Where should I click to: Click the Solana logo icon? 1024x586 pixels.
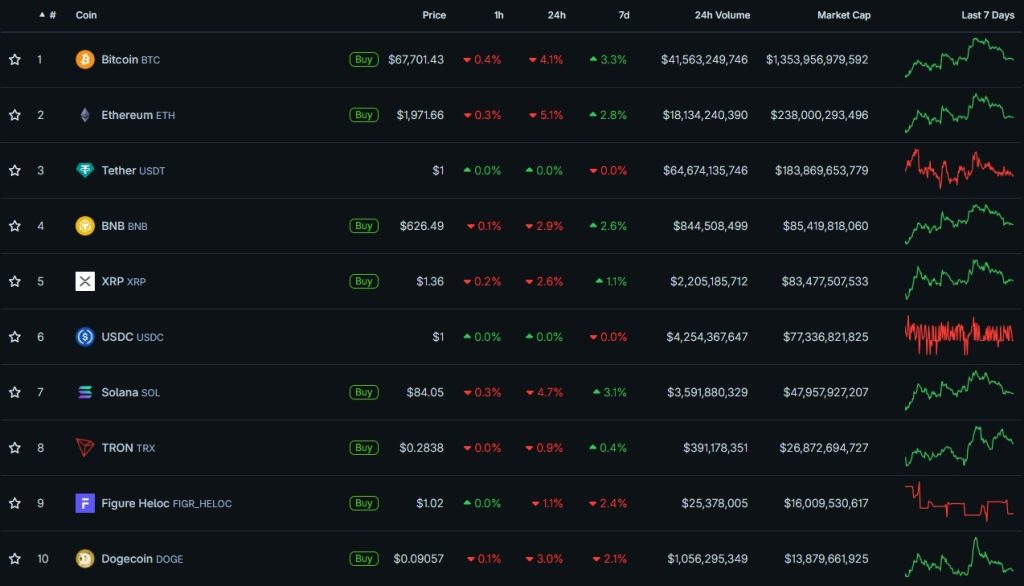[x=85, y=392]
